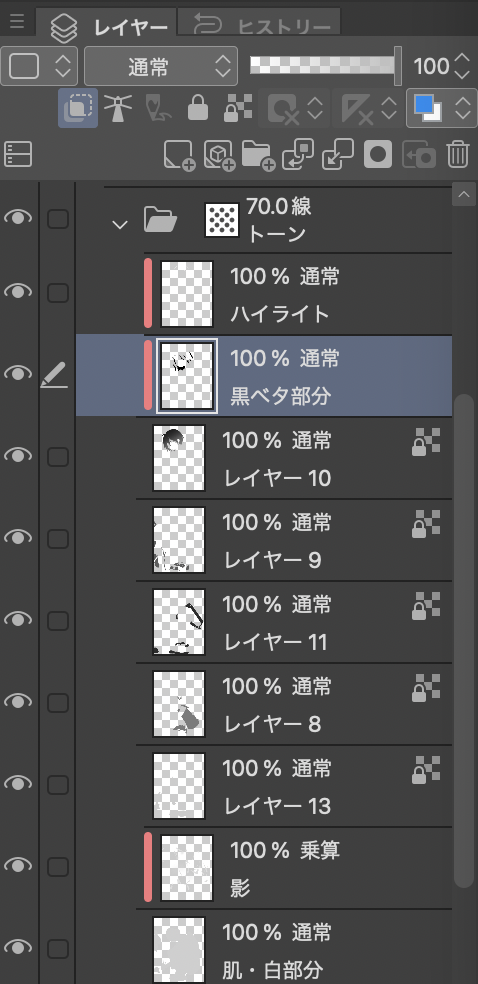Check the box beside レイヤー 9
This screenshot has height=984, width=478.
[x=58, y=538]
